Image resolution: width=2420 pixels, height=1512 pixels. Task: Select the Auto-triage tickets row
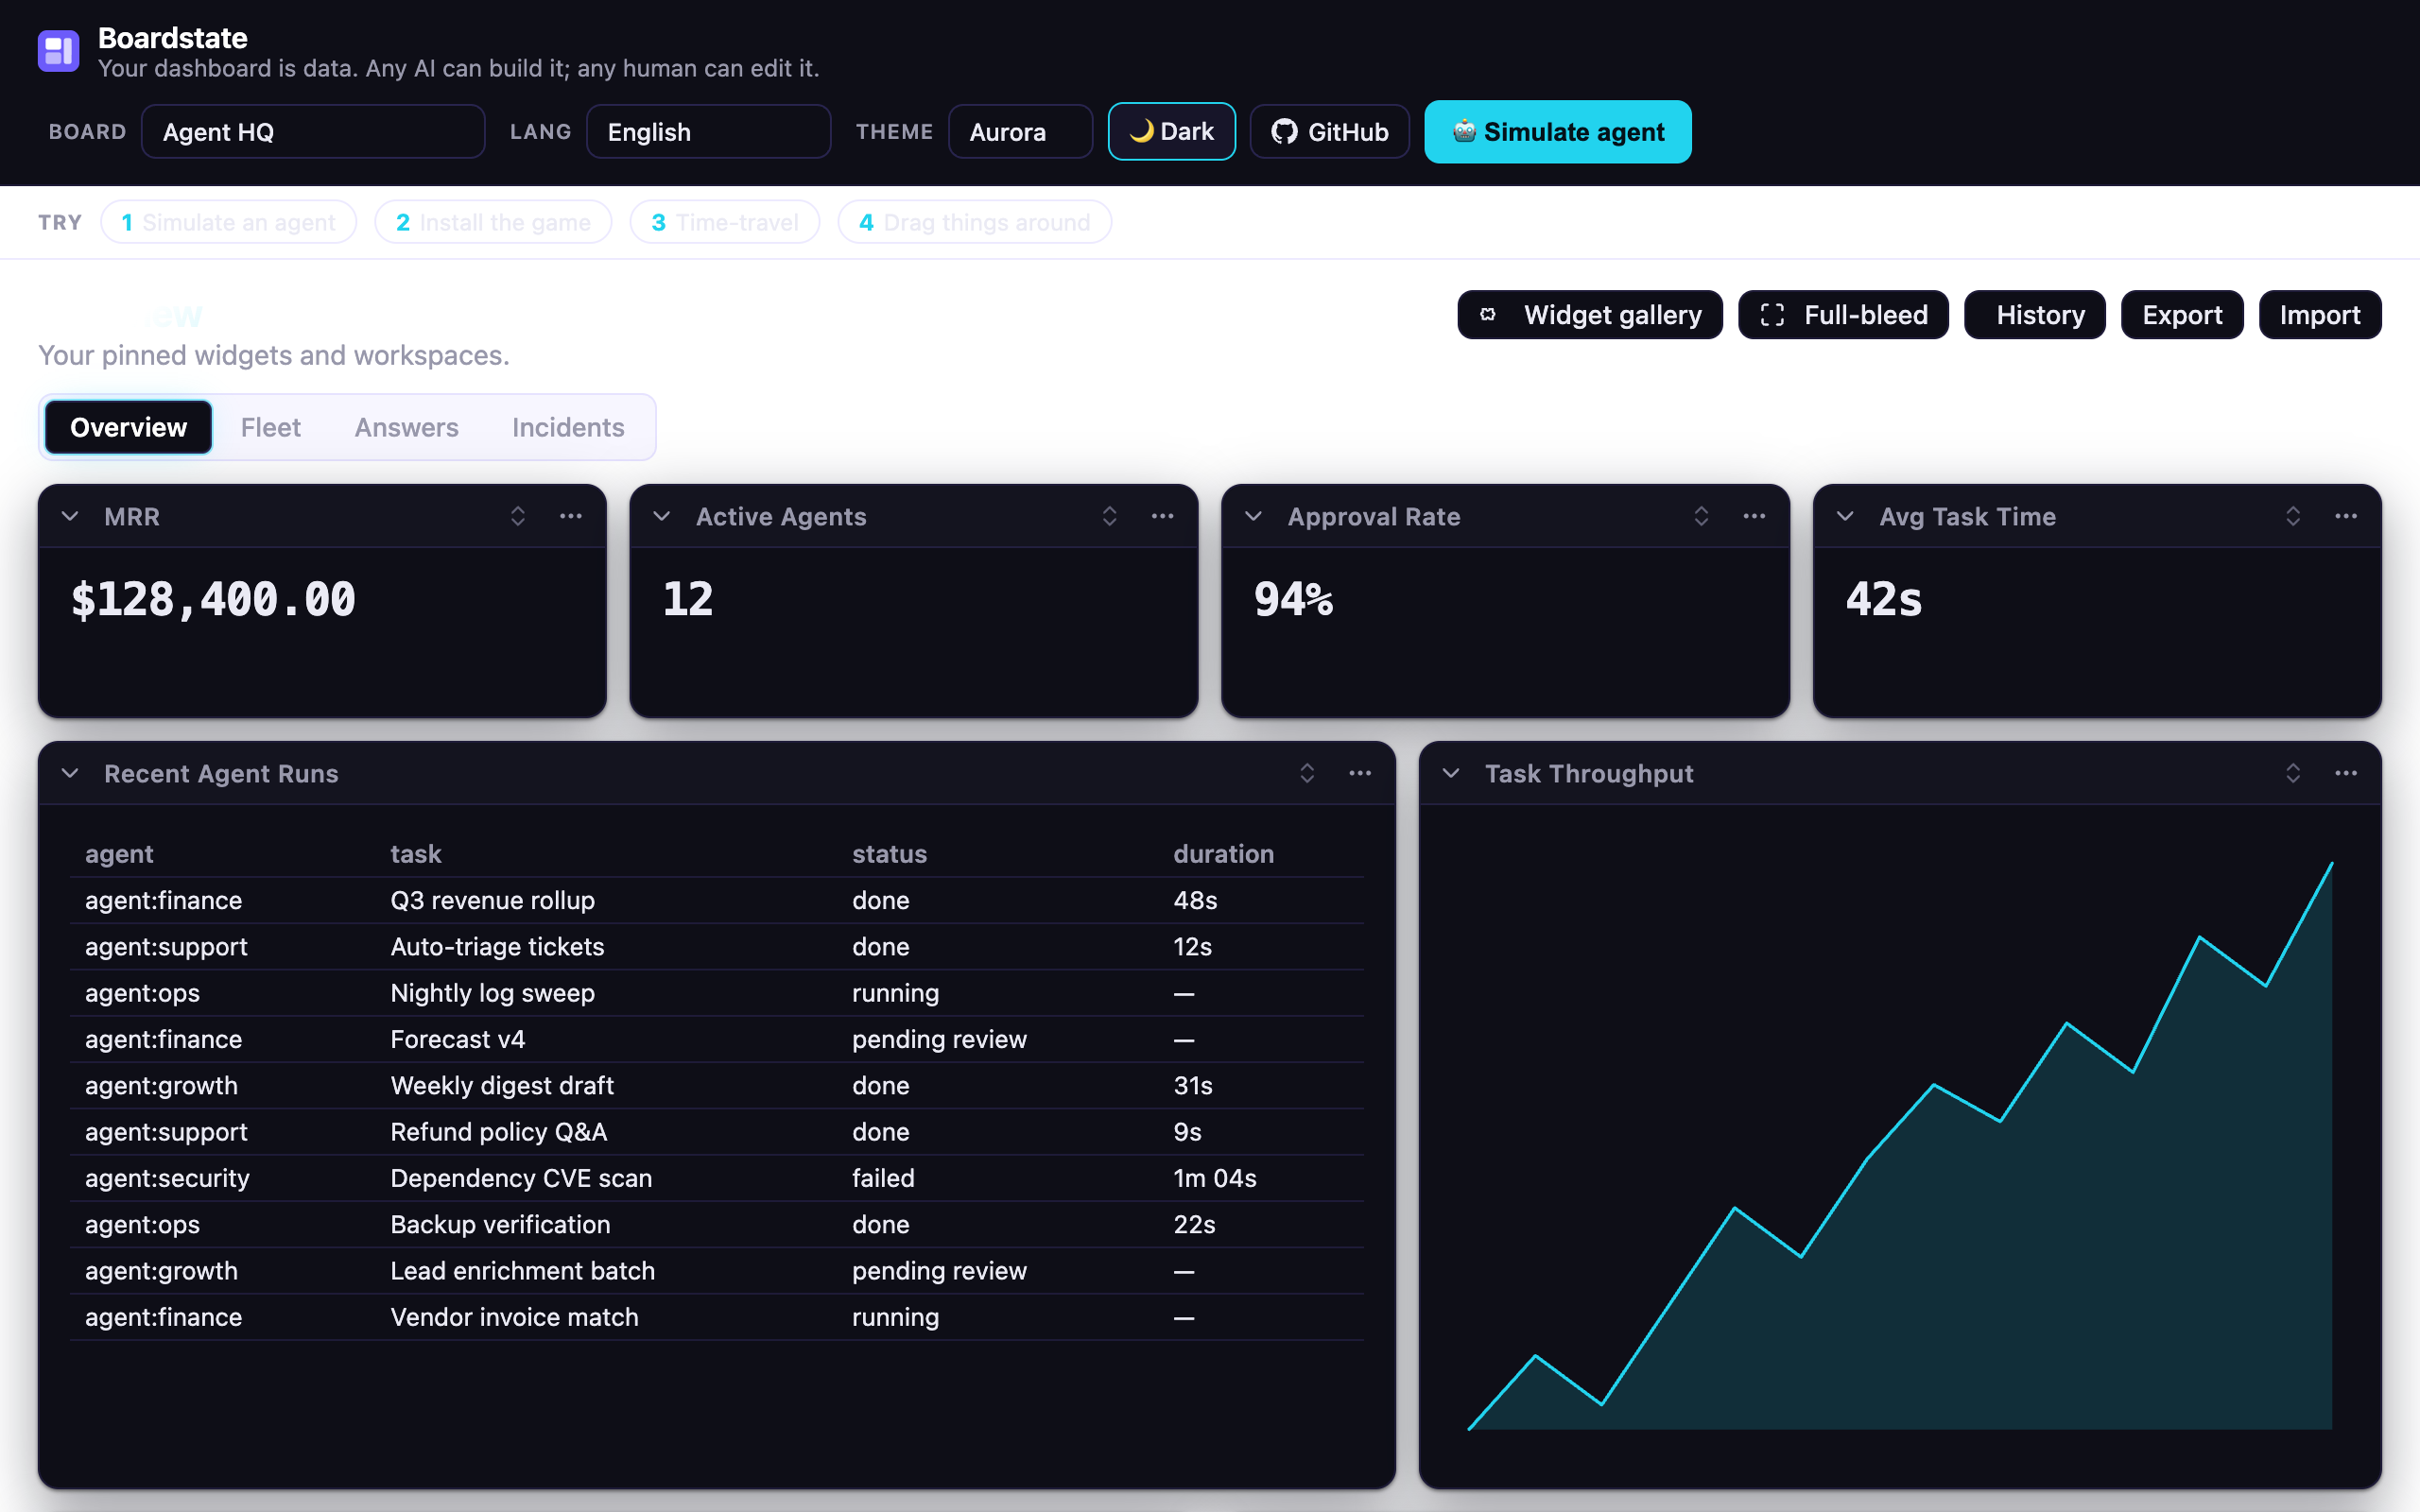click(x=717, y=946)
